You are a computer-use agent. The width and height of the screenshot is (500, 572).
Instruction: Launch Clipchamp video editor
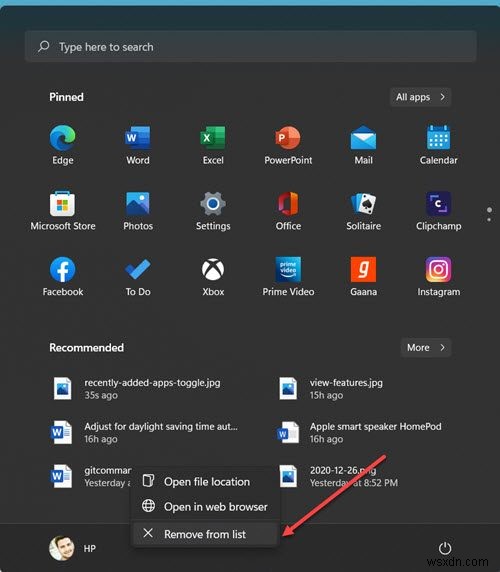[438, 210]
